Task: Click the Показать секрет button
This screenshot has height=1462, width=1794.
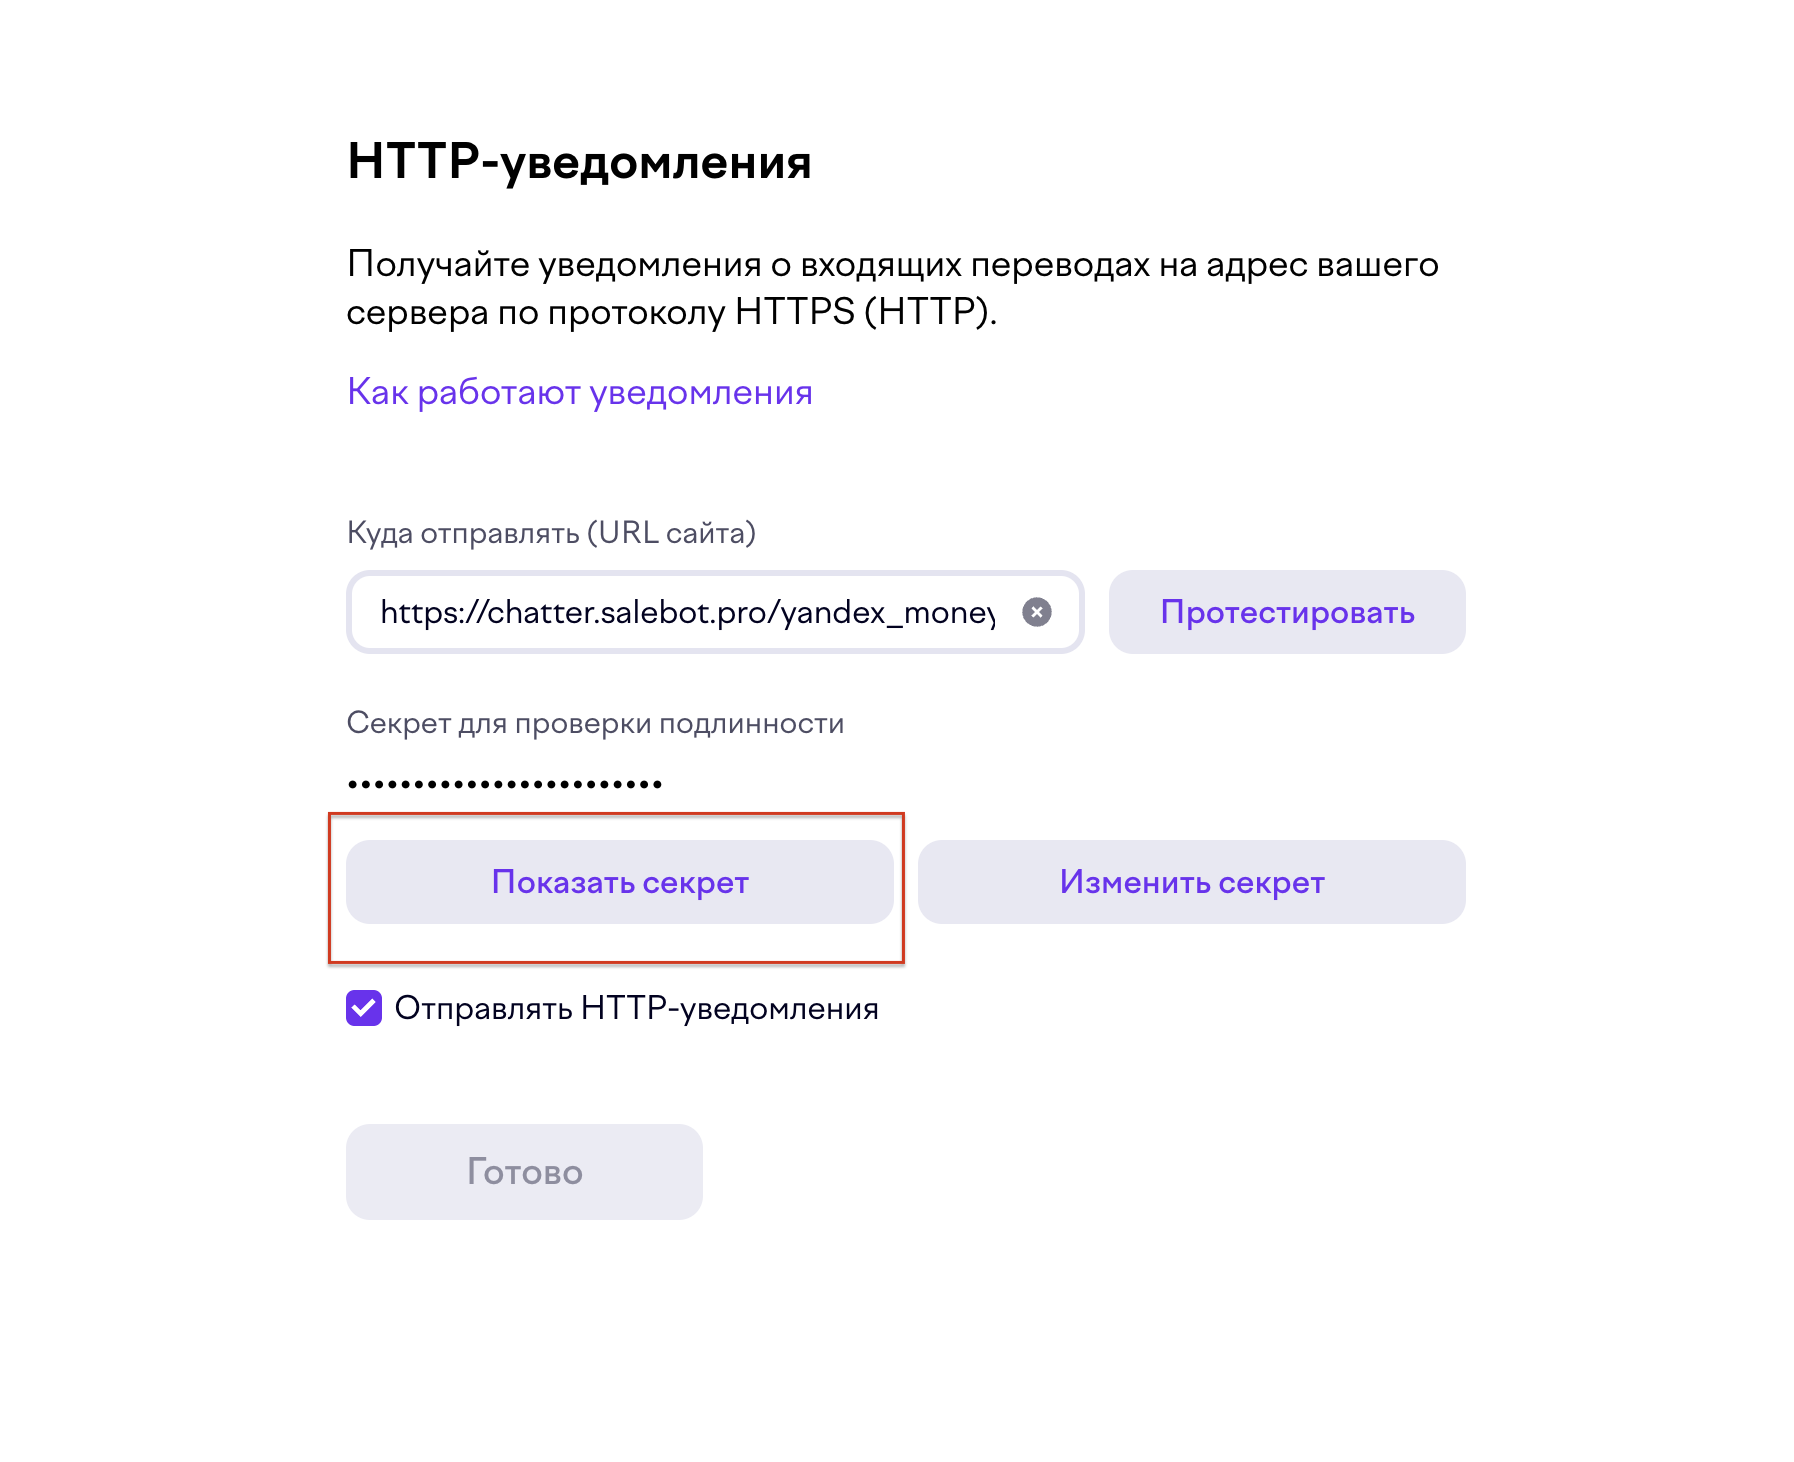Action: pyautogui.click(x=619, y=882)
